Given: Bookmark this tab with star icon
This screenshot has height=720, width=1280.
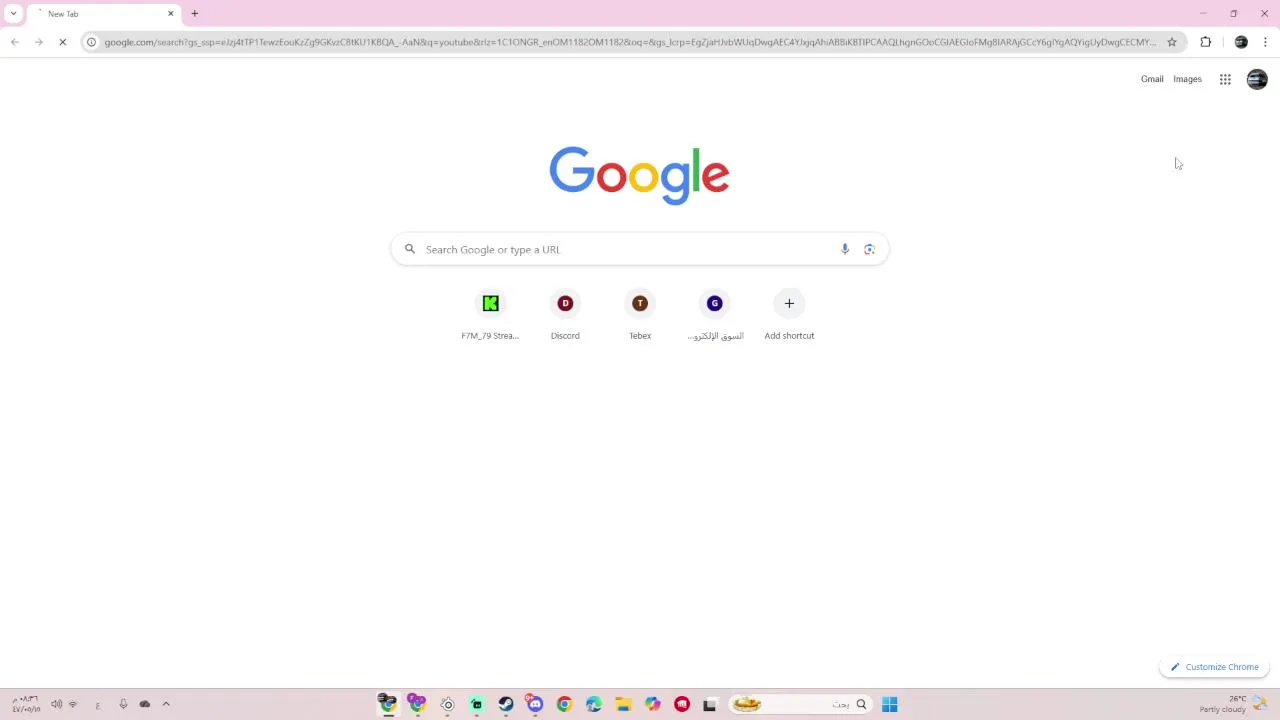Looking at the screenshot, I should tap(1172, 42).
